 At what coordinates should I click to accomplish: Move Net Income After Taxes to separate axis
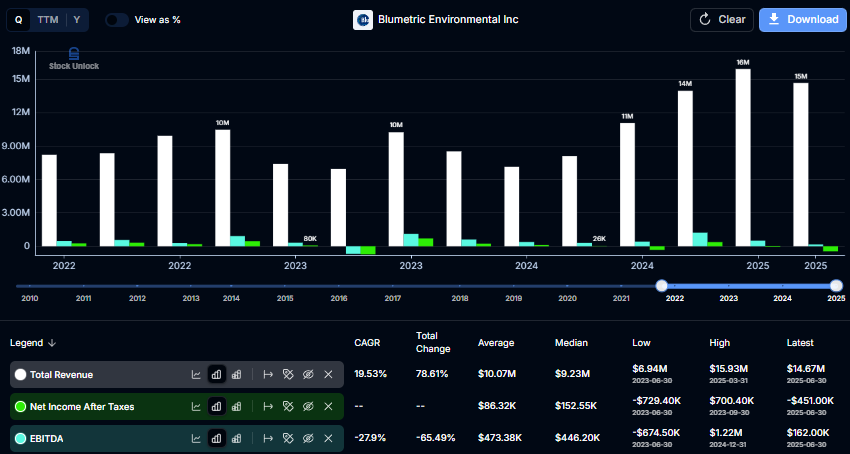(268, 406)
